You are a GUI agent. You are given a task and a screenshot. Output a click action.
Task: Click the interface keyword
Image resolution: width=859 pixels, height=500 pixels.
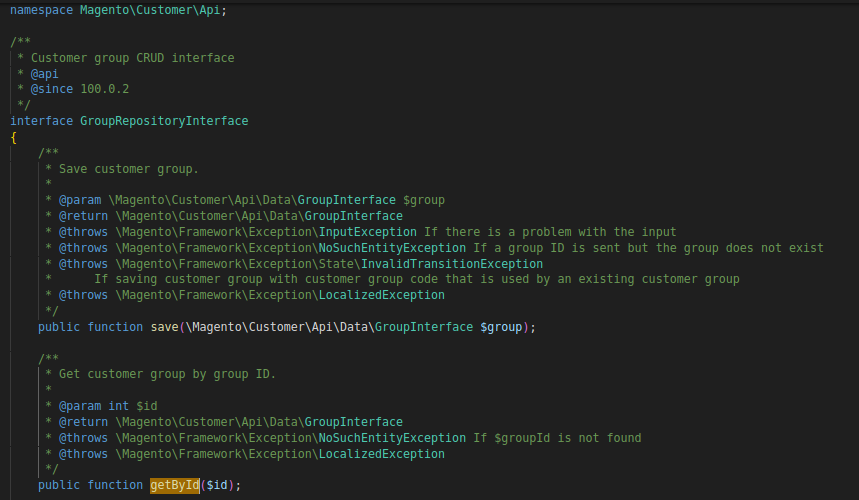pos(41,121)
